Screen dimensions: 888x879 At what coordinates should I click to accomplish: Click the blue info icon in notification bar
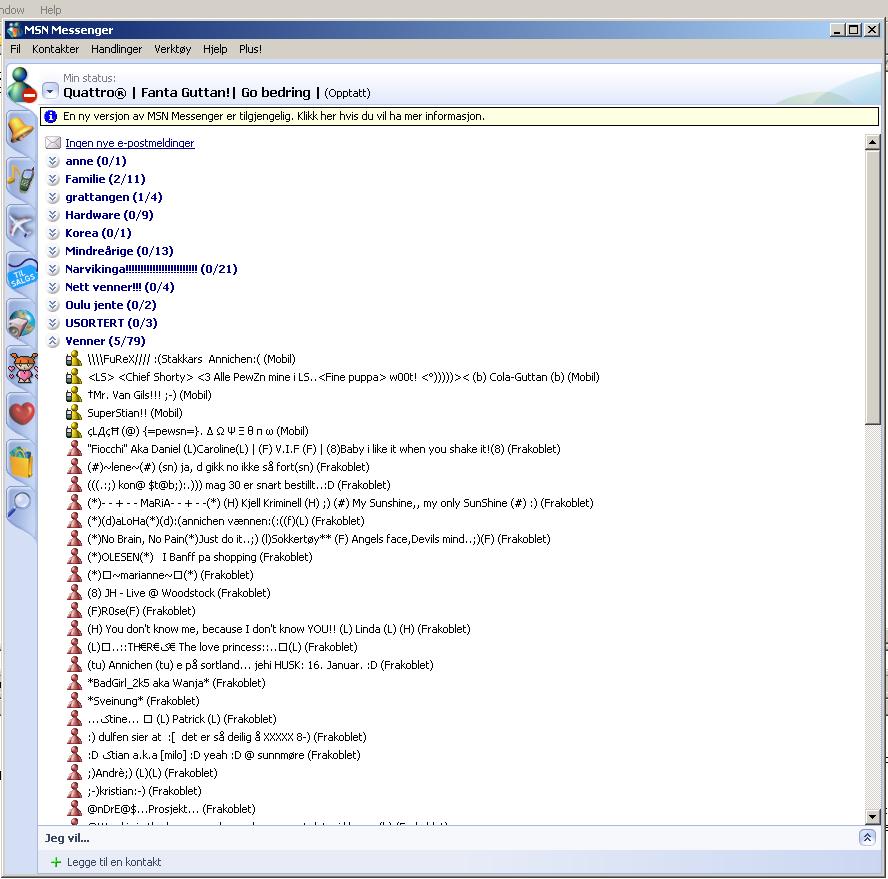pyautogui.click(x=50, y=117)
